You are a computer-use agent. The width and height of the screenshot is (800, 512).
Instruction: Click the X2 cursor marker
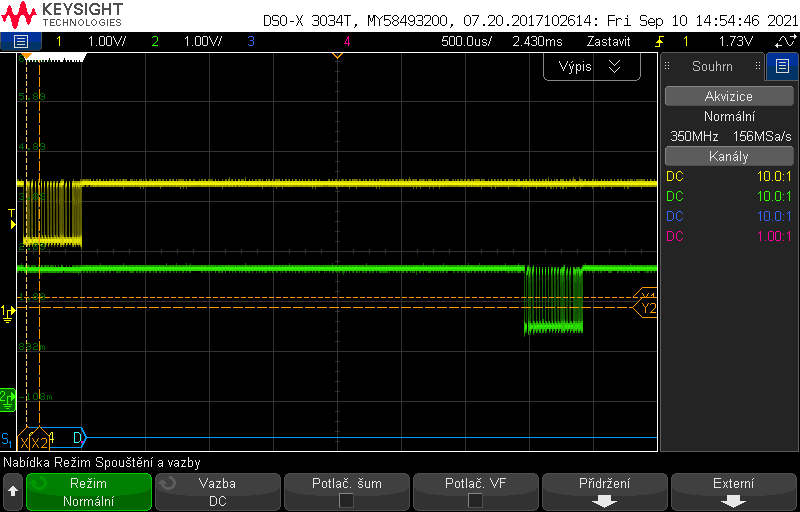pyautogui.click(x=39, y=443)
